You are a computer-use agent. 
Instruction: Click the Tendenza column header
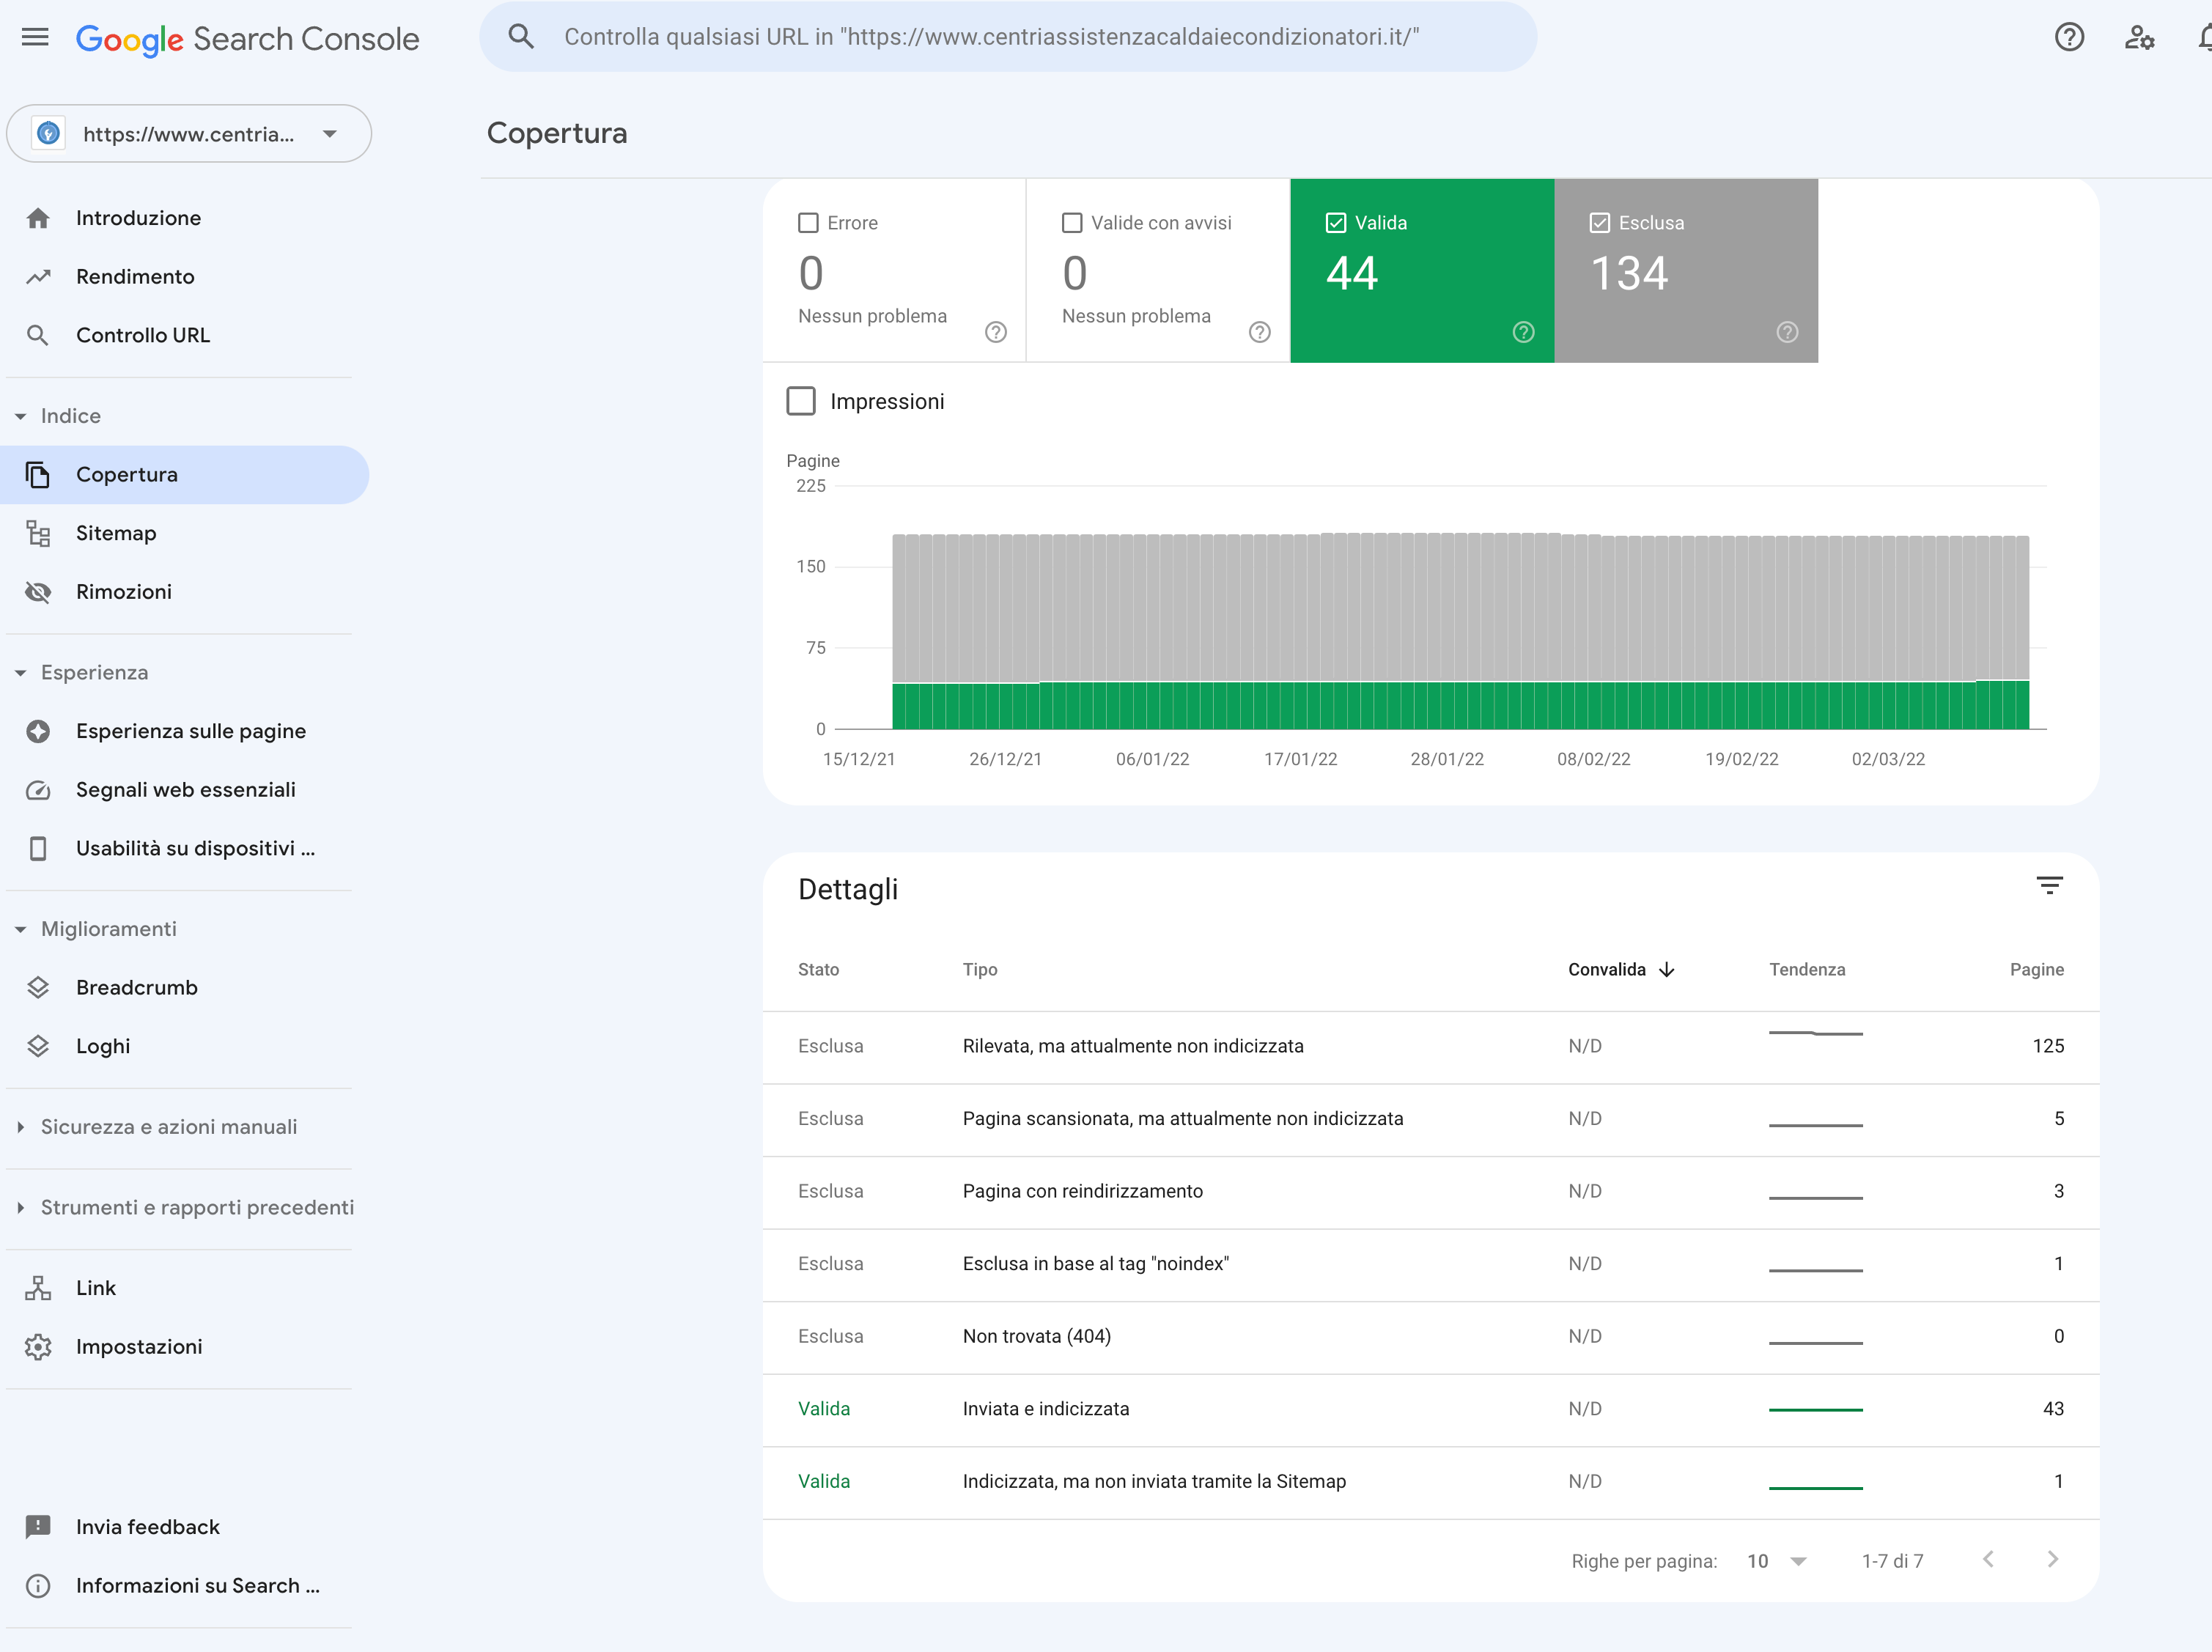[x=1807, y=969]
